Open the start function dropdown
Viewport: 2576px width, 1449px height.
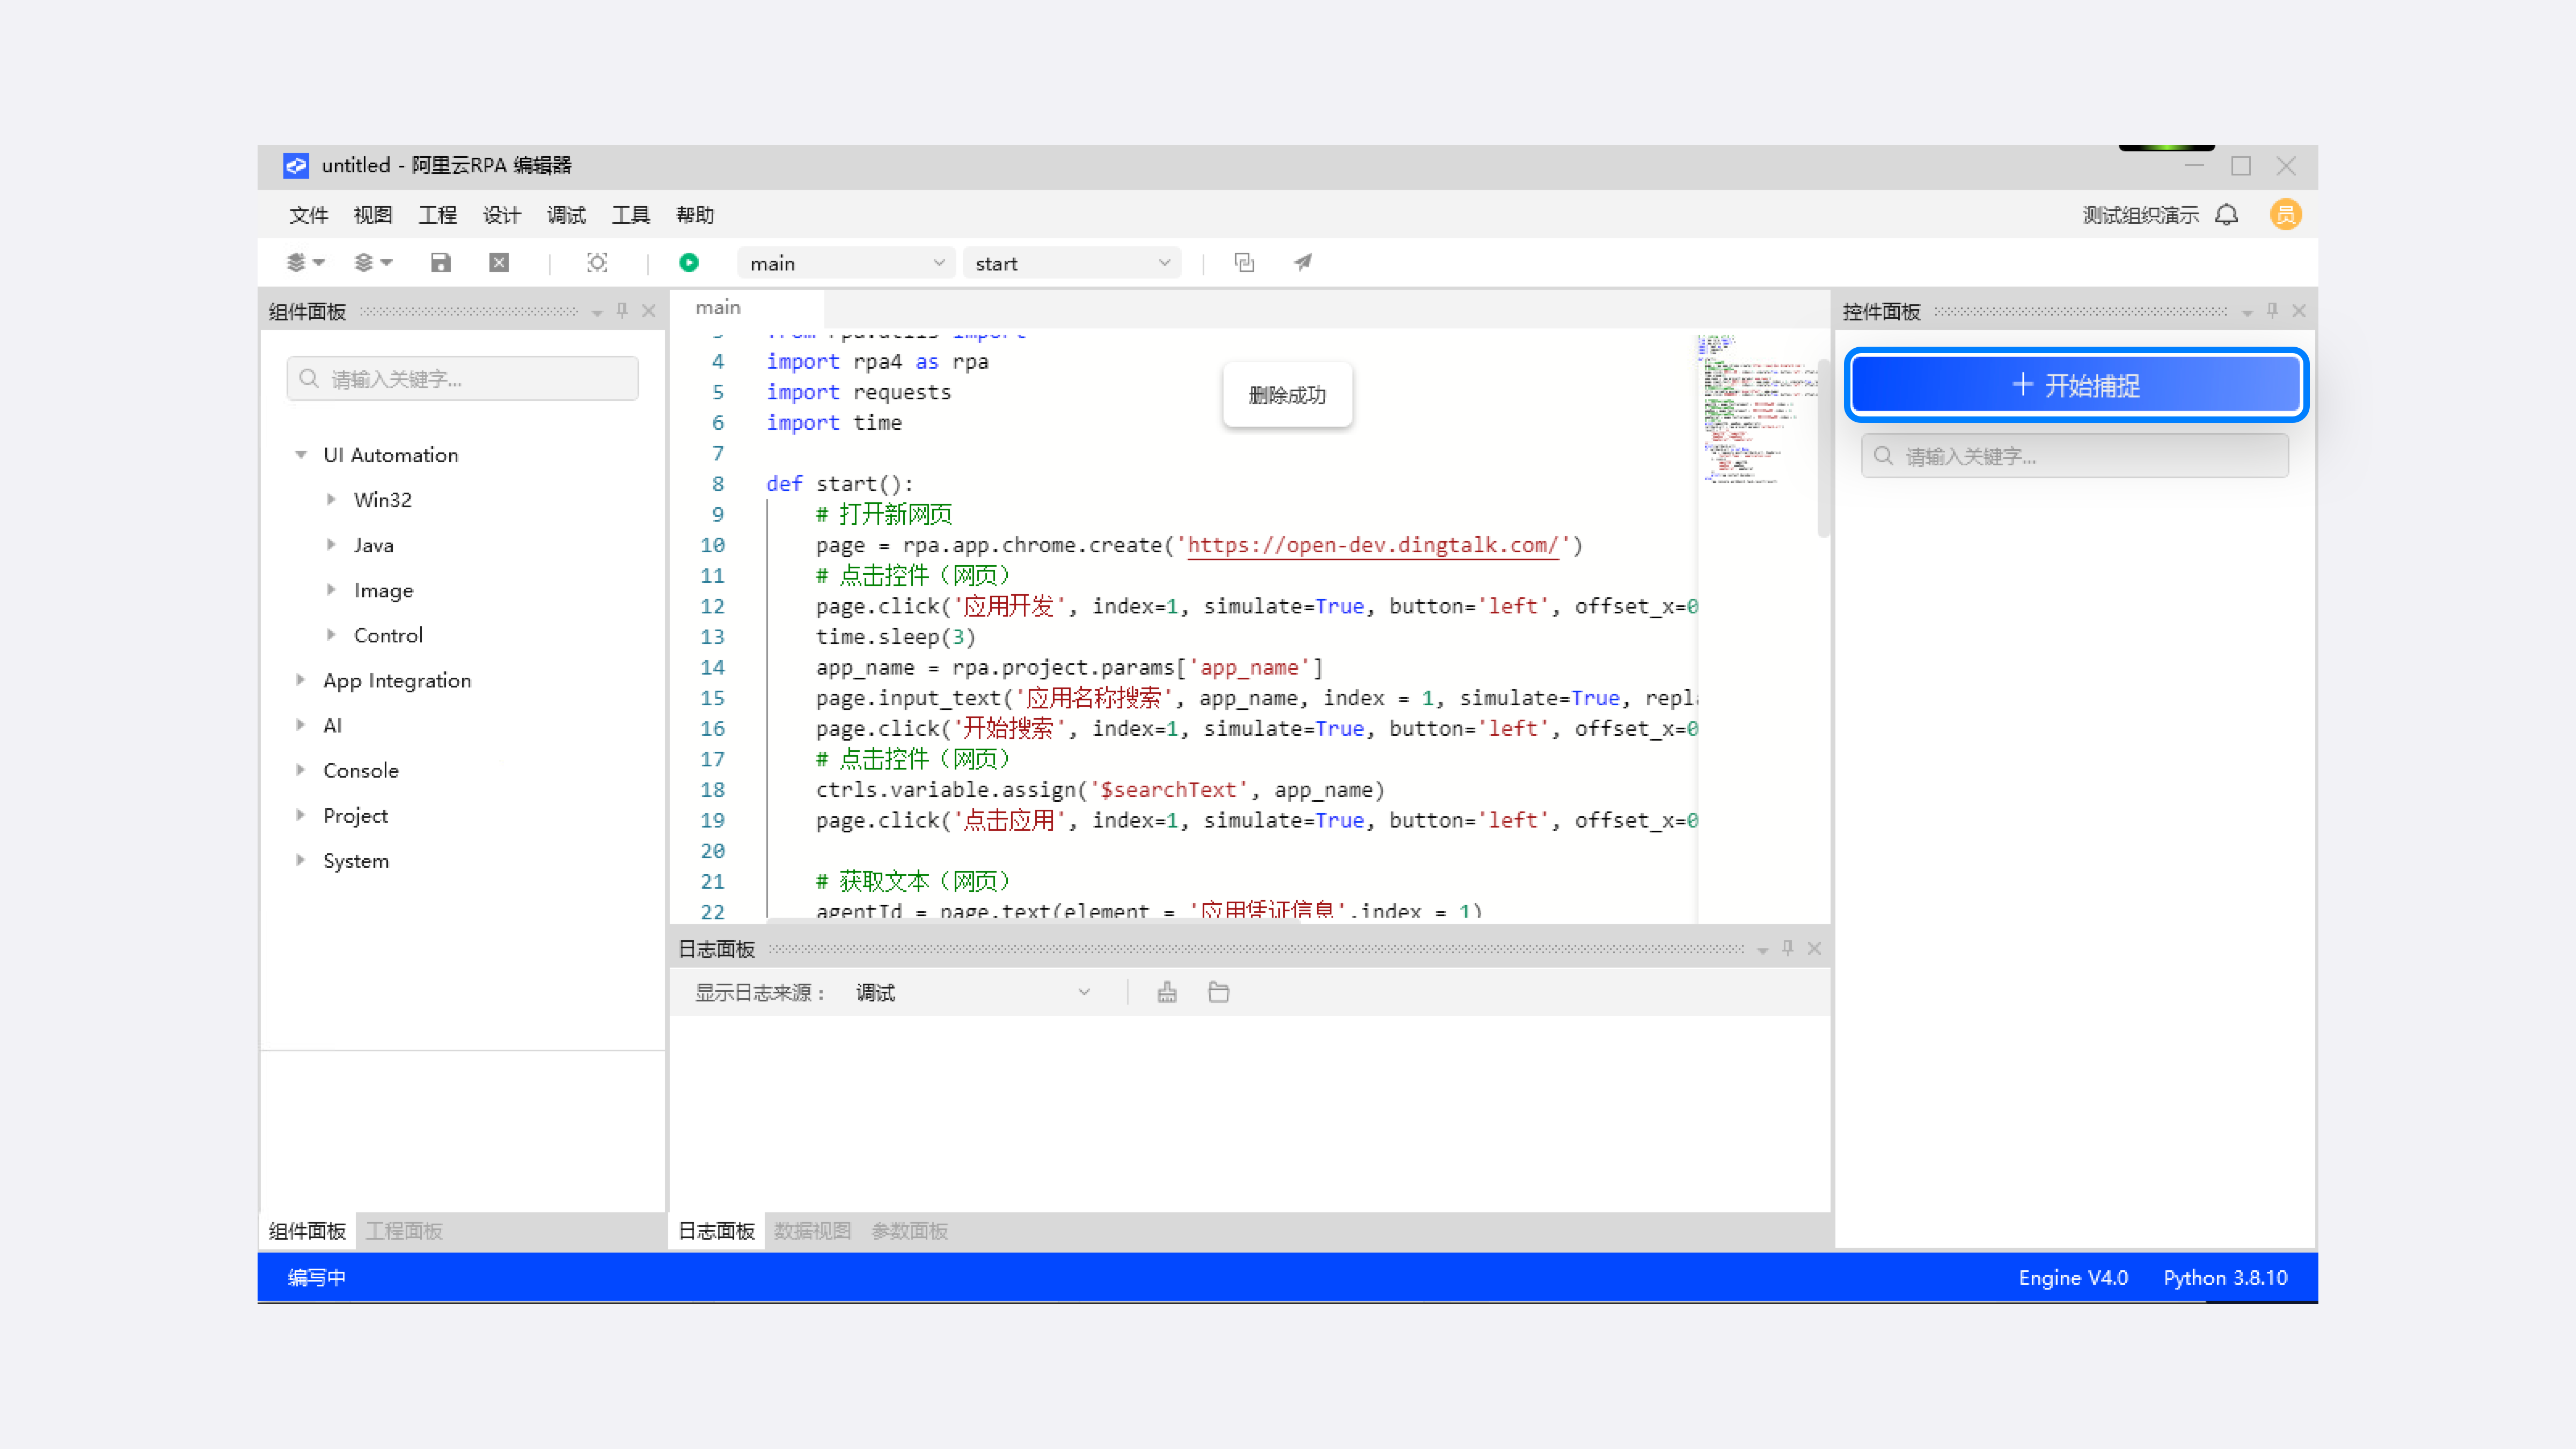pos(1072,263)
